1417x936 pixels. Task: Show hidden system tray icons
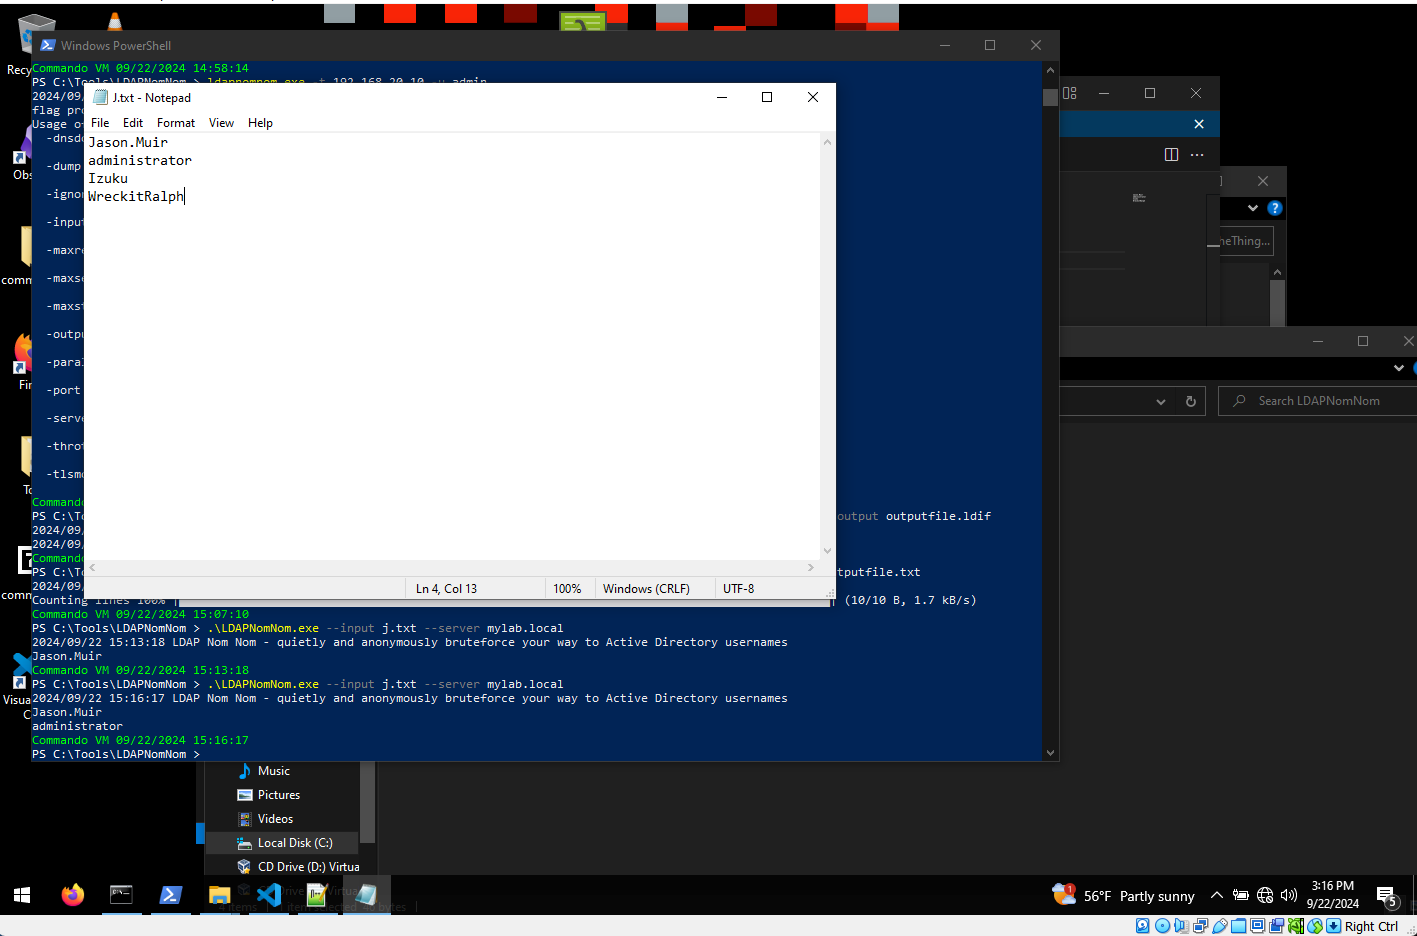(1216, 896)
